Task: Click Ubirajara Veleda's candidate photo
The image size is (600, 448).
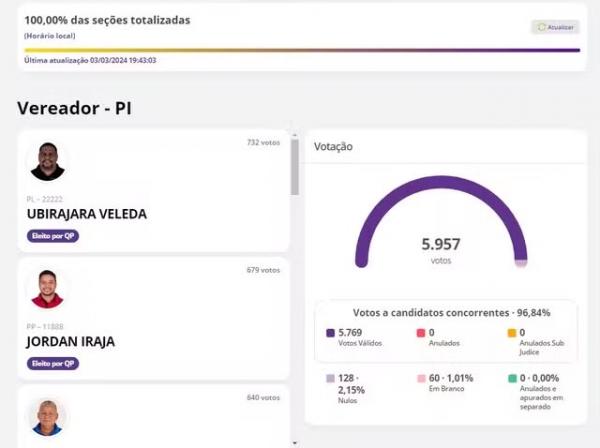Action: tap(47, 161)
